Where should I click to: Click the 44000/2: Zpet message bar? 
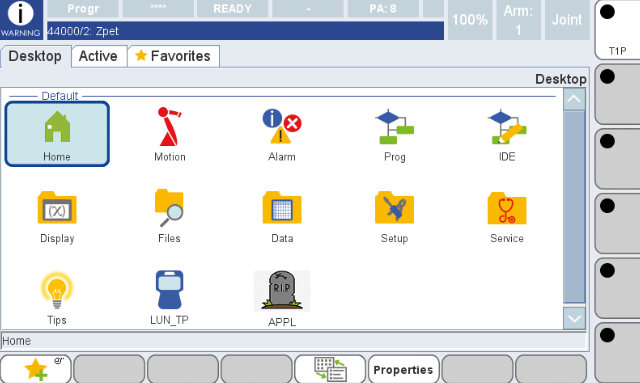coord(245,31)
